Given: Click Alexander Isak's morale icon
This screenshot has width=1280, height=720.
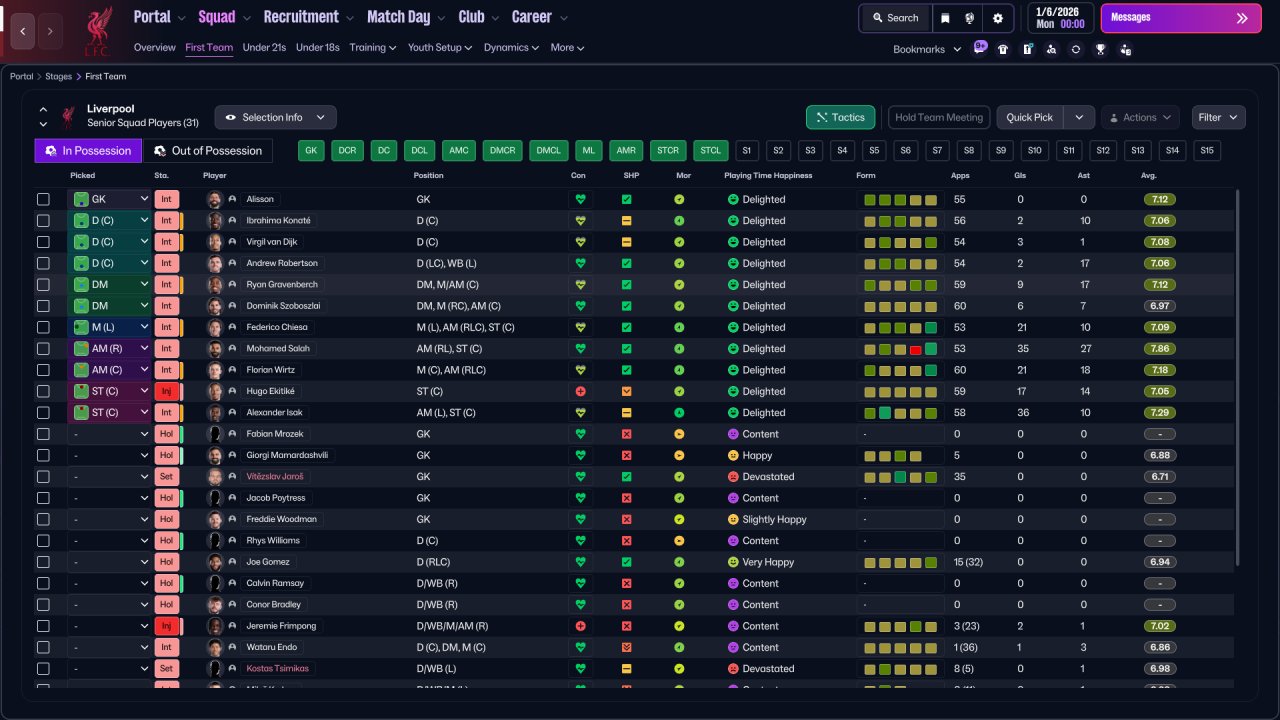Looking at the screenshot, I should [679, 413].
